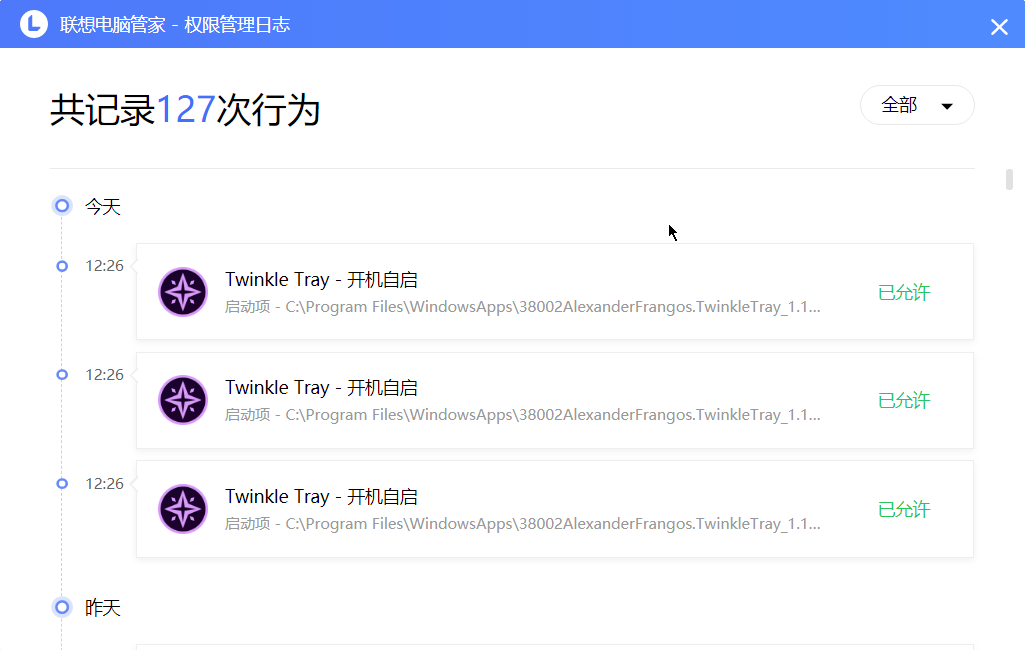This screenshot has height=650, width=1025.
Task: Click the third Twinkle Tray app icon
Action: pyautogui.click(x=183, y=509)
